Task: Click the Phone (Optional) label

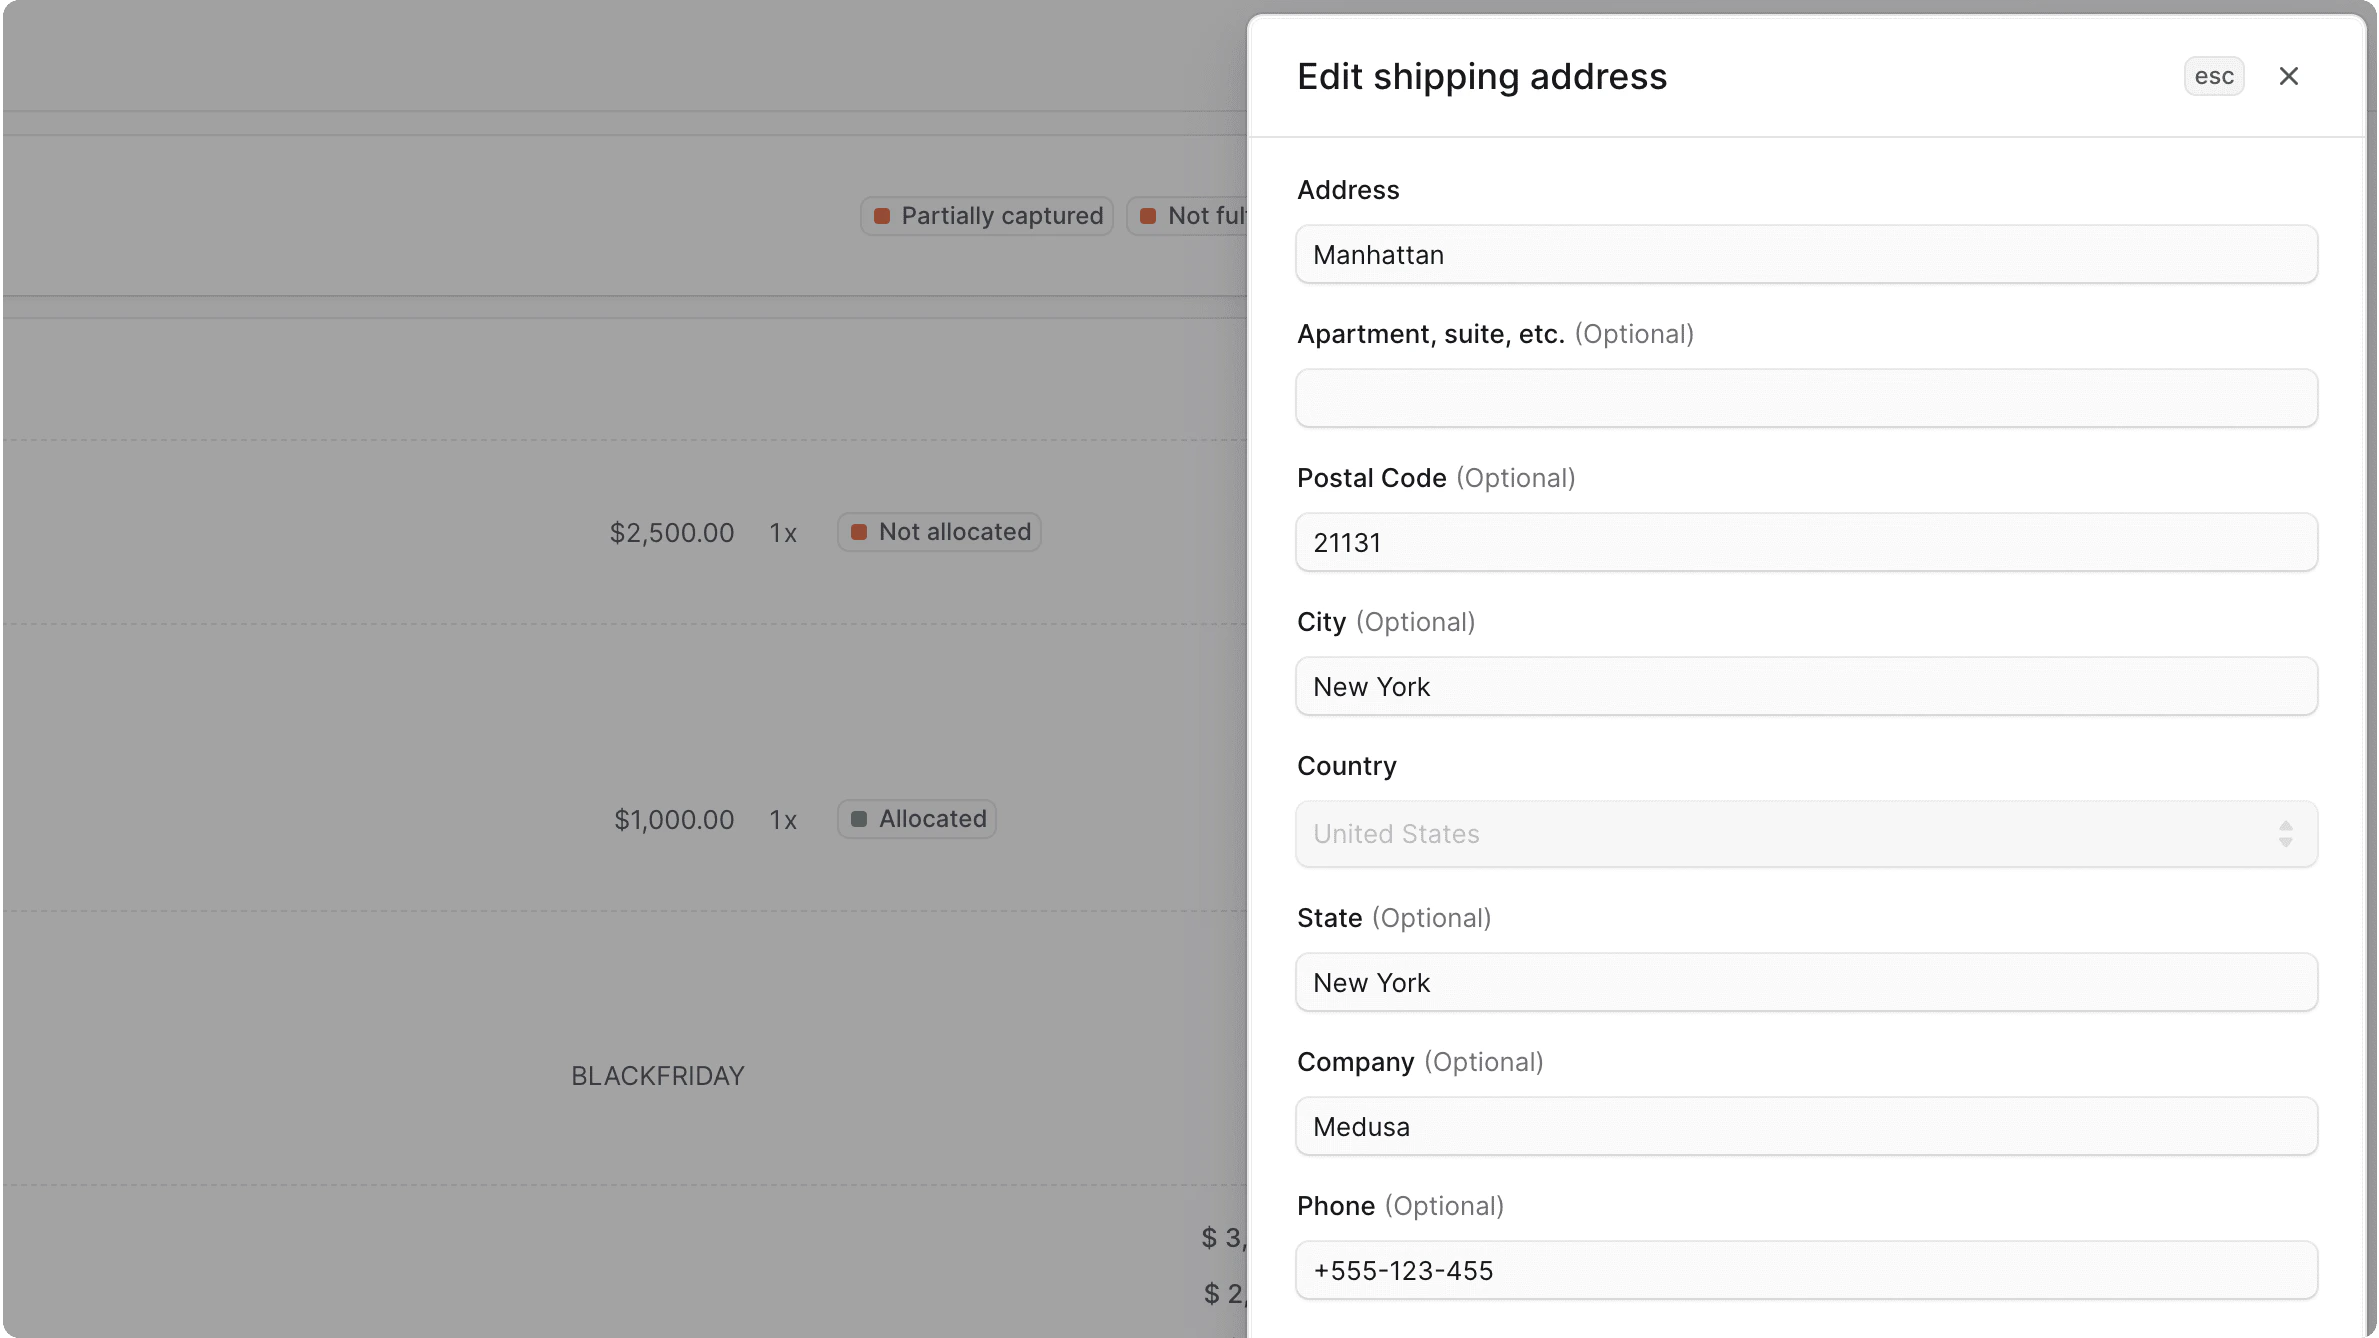Action: [x=1400, y=1206]
